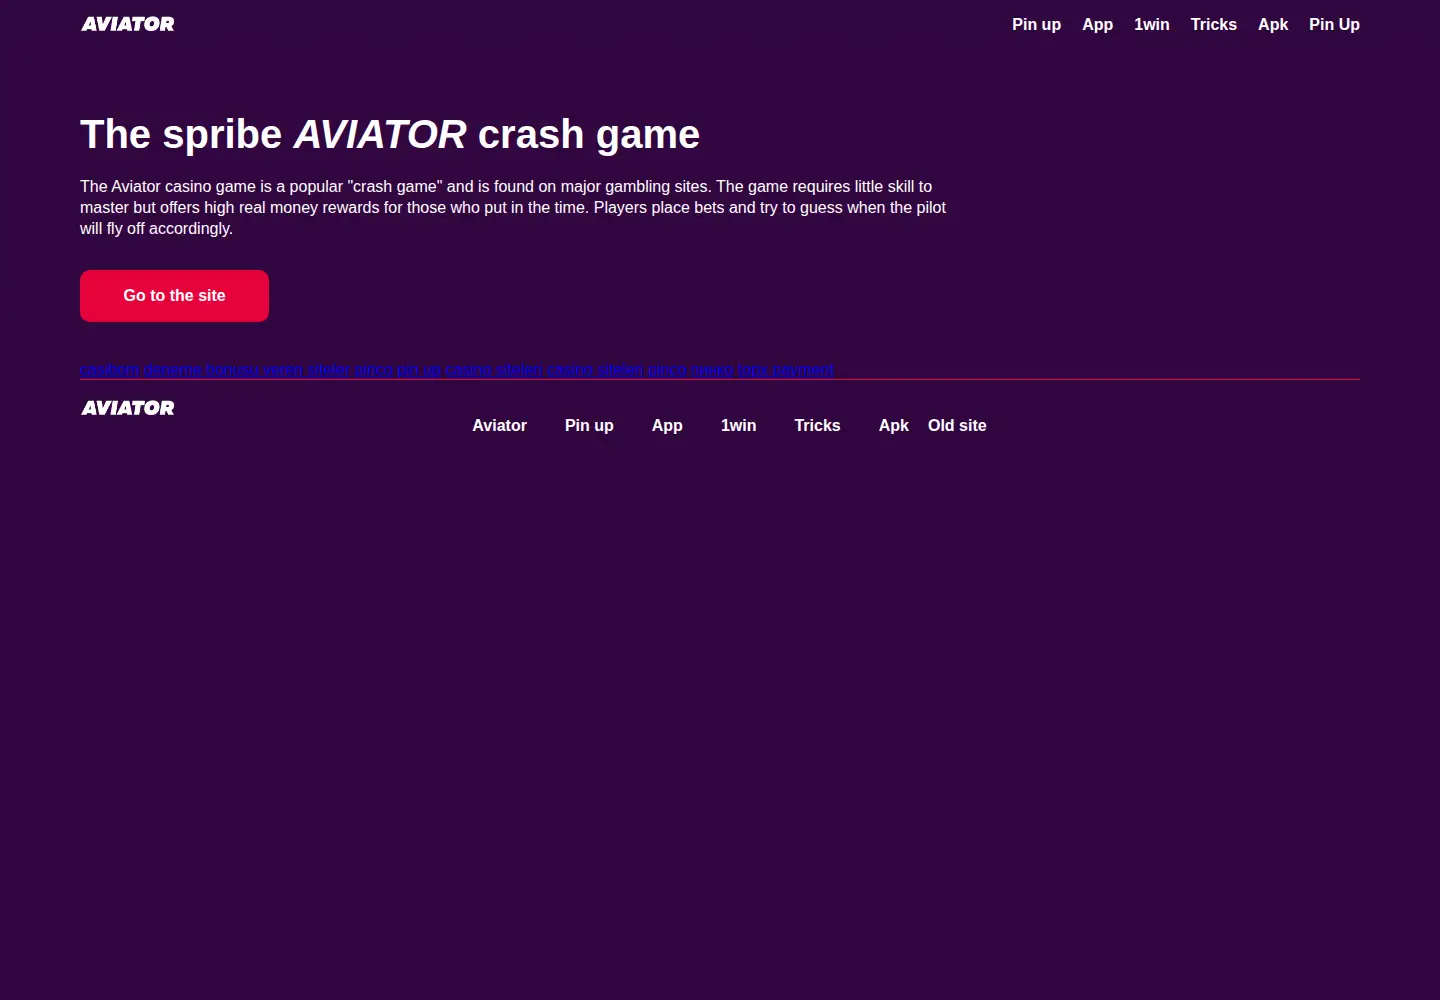This screenshot has width=1440, height=1000.
Task: Click the red Go to the site button
Action: (174, 296)
